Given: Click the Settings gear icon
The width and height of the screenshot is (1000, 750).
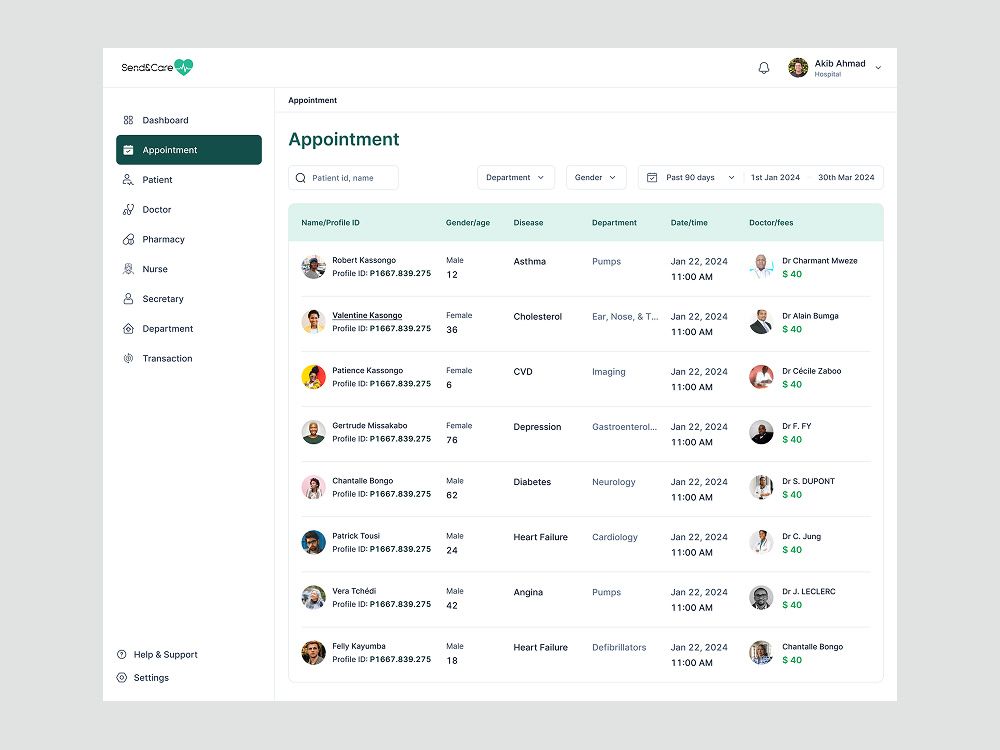Looking at the screenshot, I should [x=122, y=677].
